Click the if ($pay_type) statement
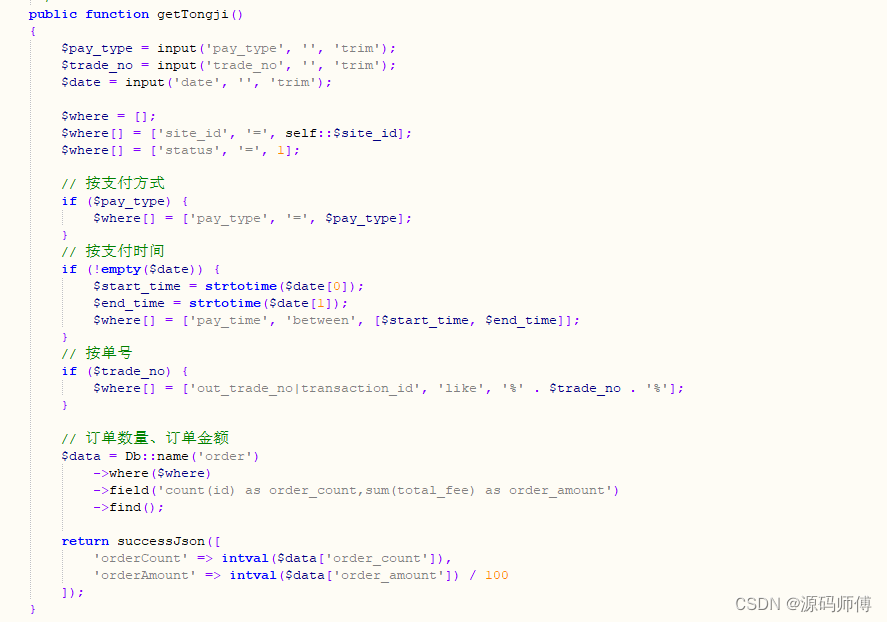The image size is (887, 622). (x=124, y=201)
